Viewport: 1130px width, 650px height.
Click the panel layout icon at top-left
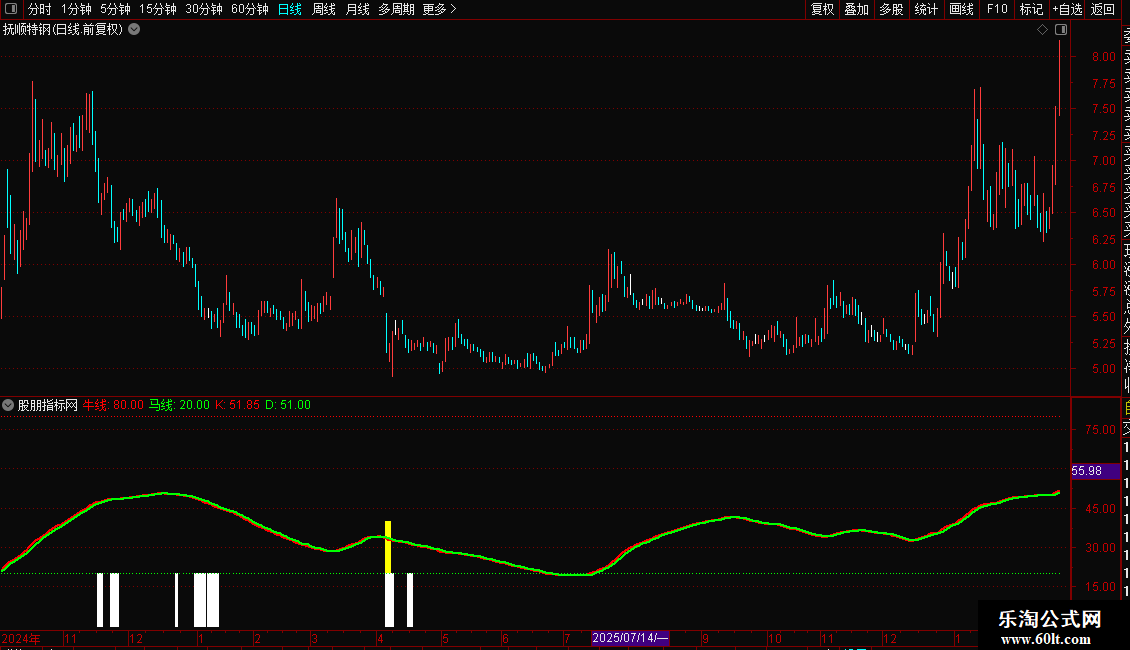pyautogui.click(x=11, y=9)
